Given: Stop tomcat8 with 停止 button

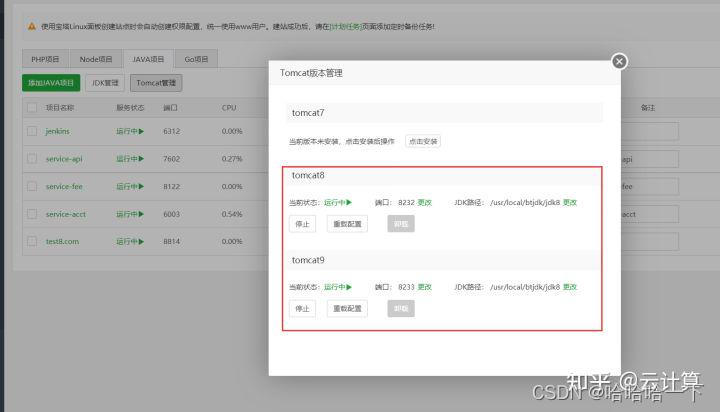Looking at the screenshot, I should coord(302,224).
